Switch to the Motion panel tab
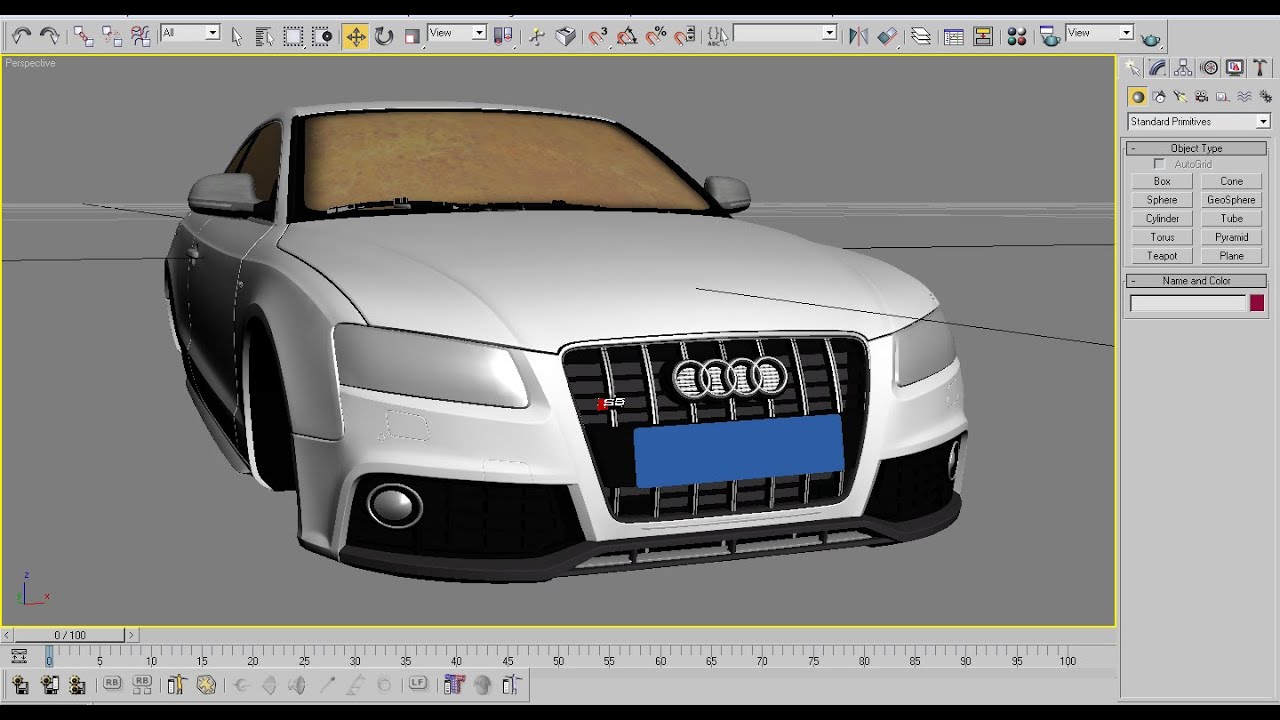 [x=1209, y=68]
